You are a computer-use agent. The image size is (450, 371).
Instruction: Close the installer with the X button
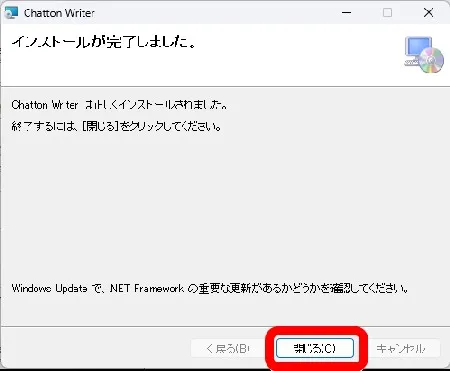pos(428,13)
